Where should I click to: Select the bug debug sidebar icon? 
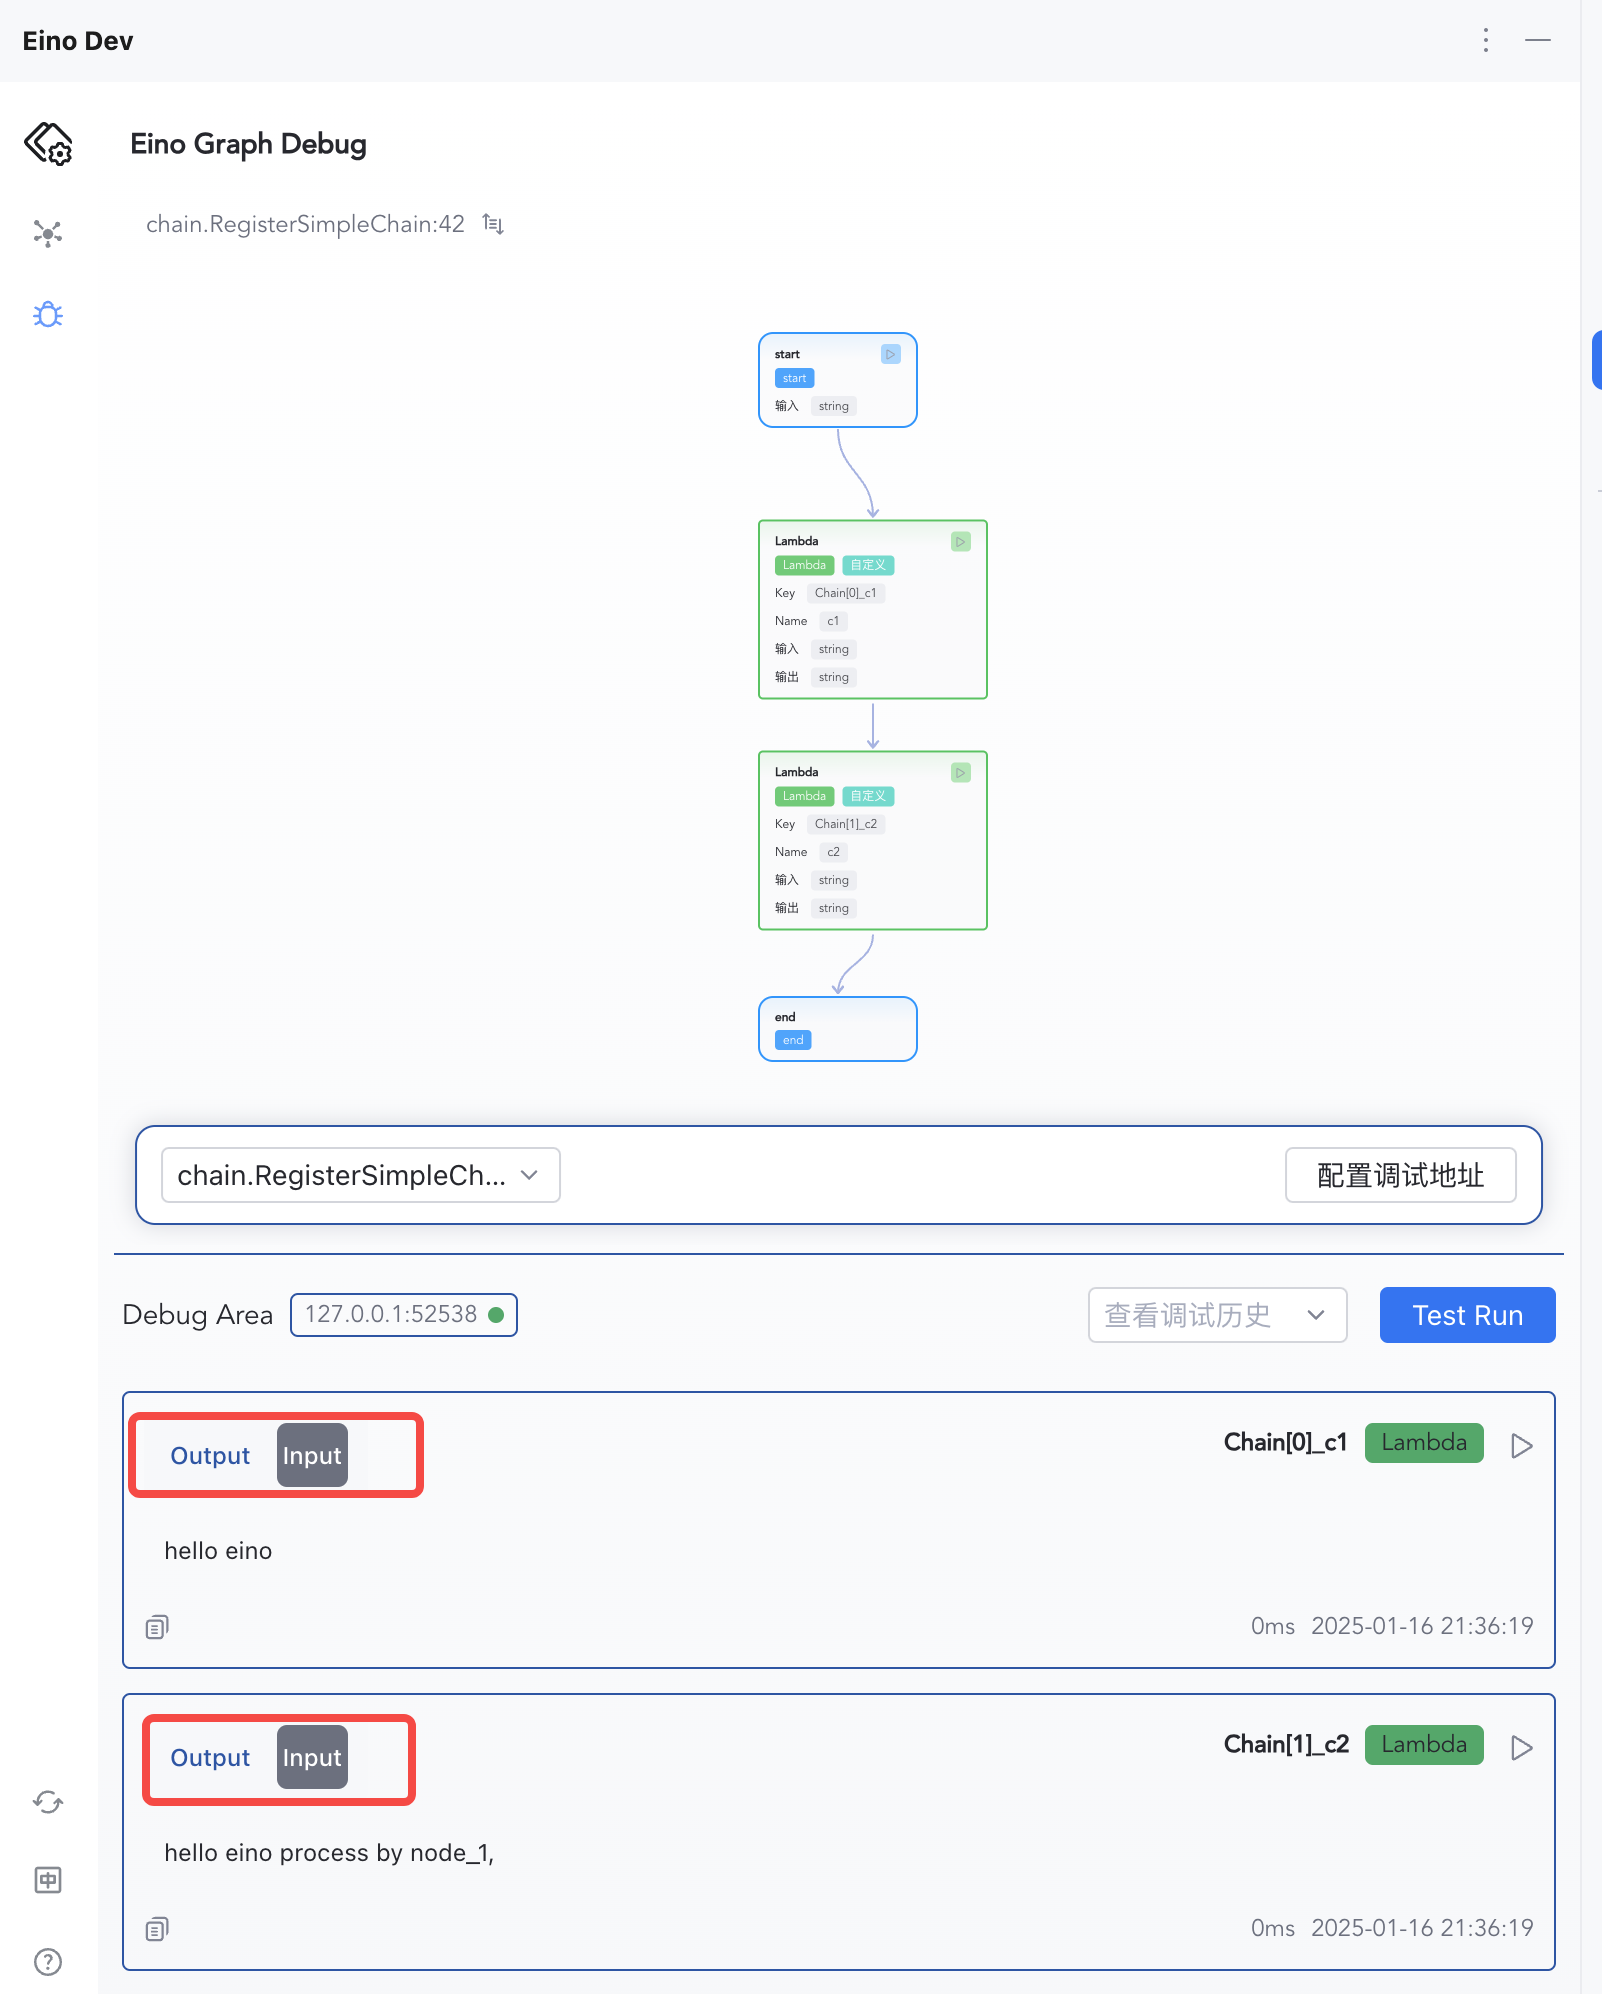tap(48, 315)
